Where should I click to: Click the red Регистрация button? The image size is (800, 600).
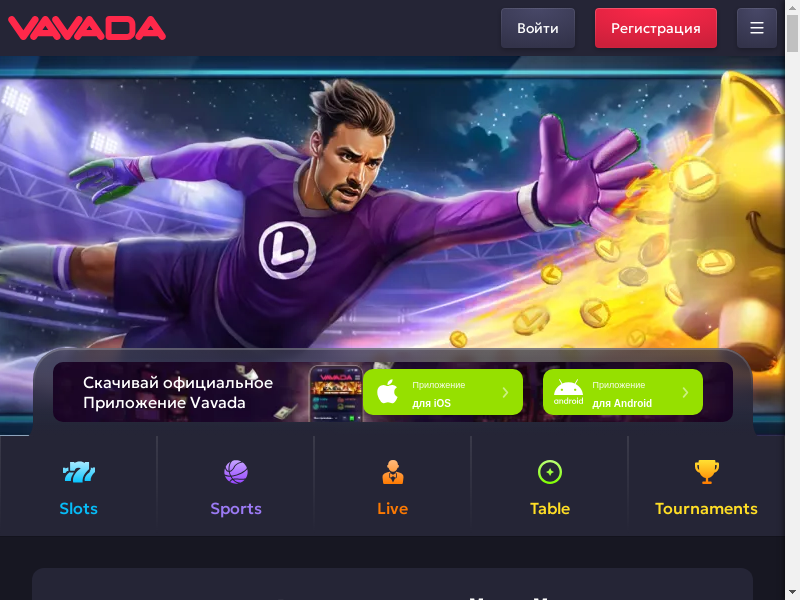(656, 28)
